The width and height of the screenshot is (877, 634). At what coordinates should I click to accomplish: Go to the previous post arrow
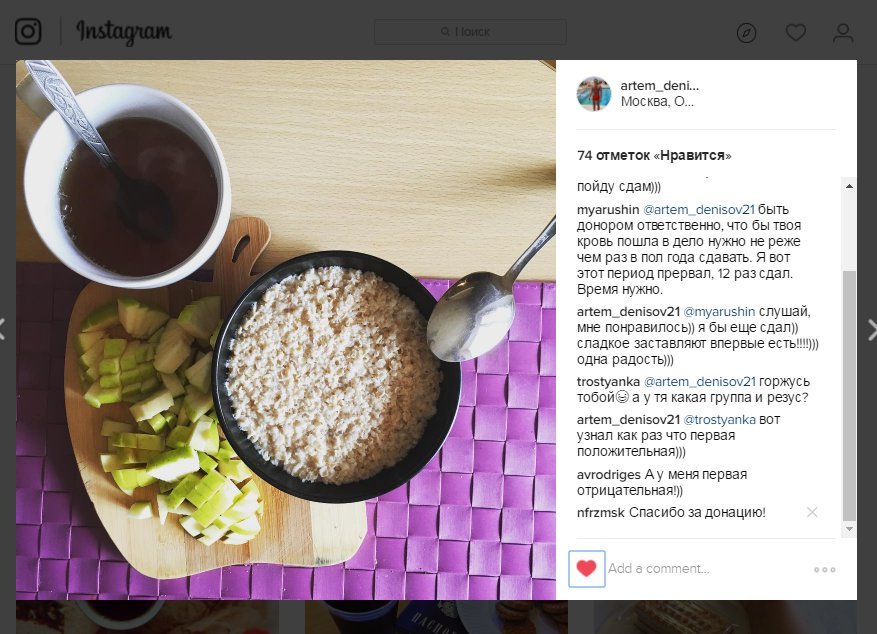(3, 329)
